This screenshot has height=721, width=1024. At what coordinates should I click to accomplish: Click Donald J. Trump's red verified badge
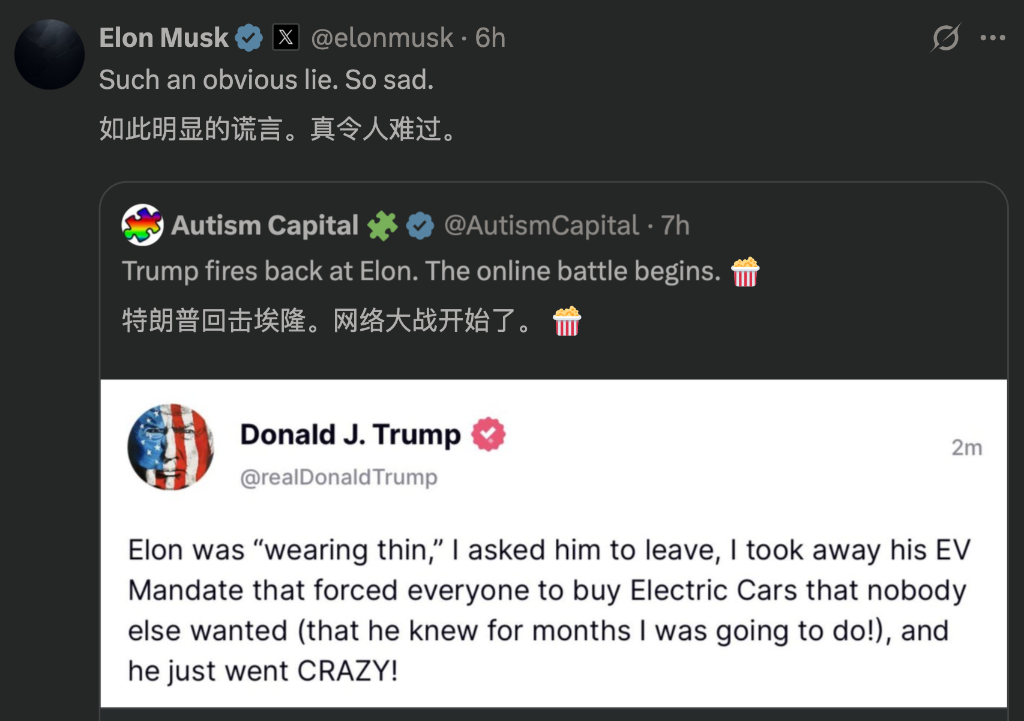coord(489,434)
